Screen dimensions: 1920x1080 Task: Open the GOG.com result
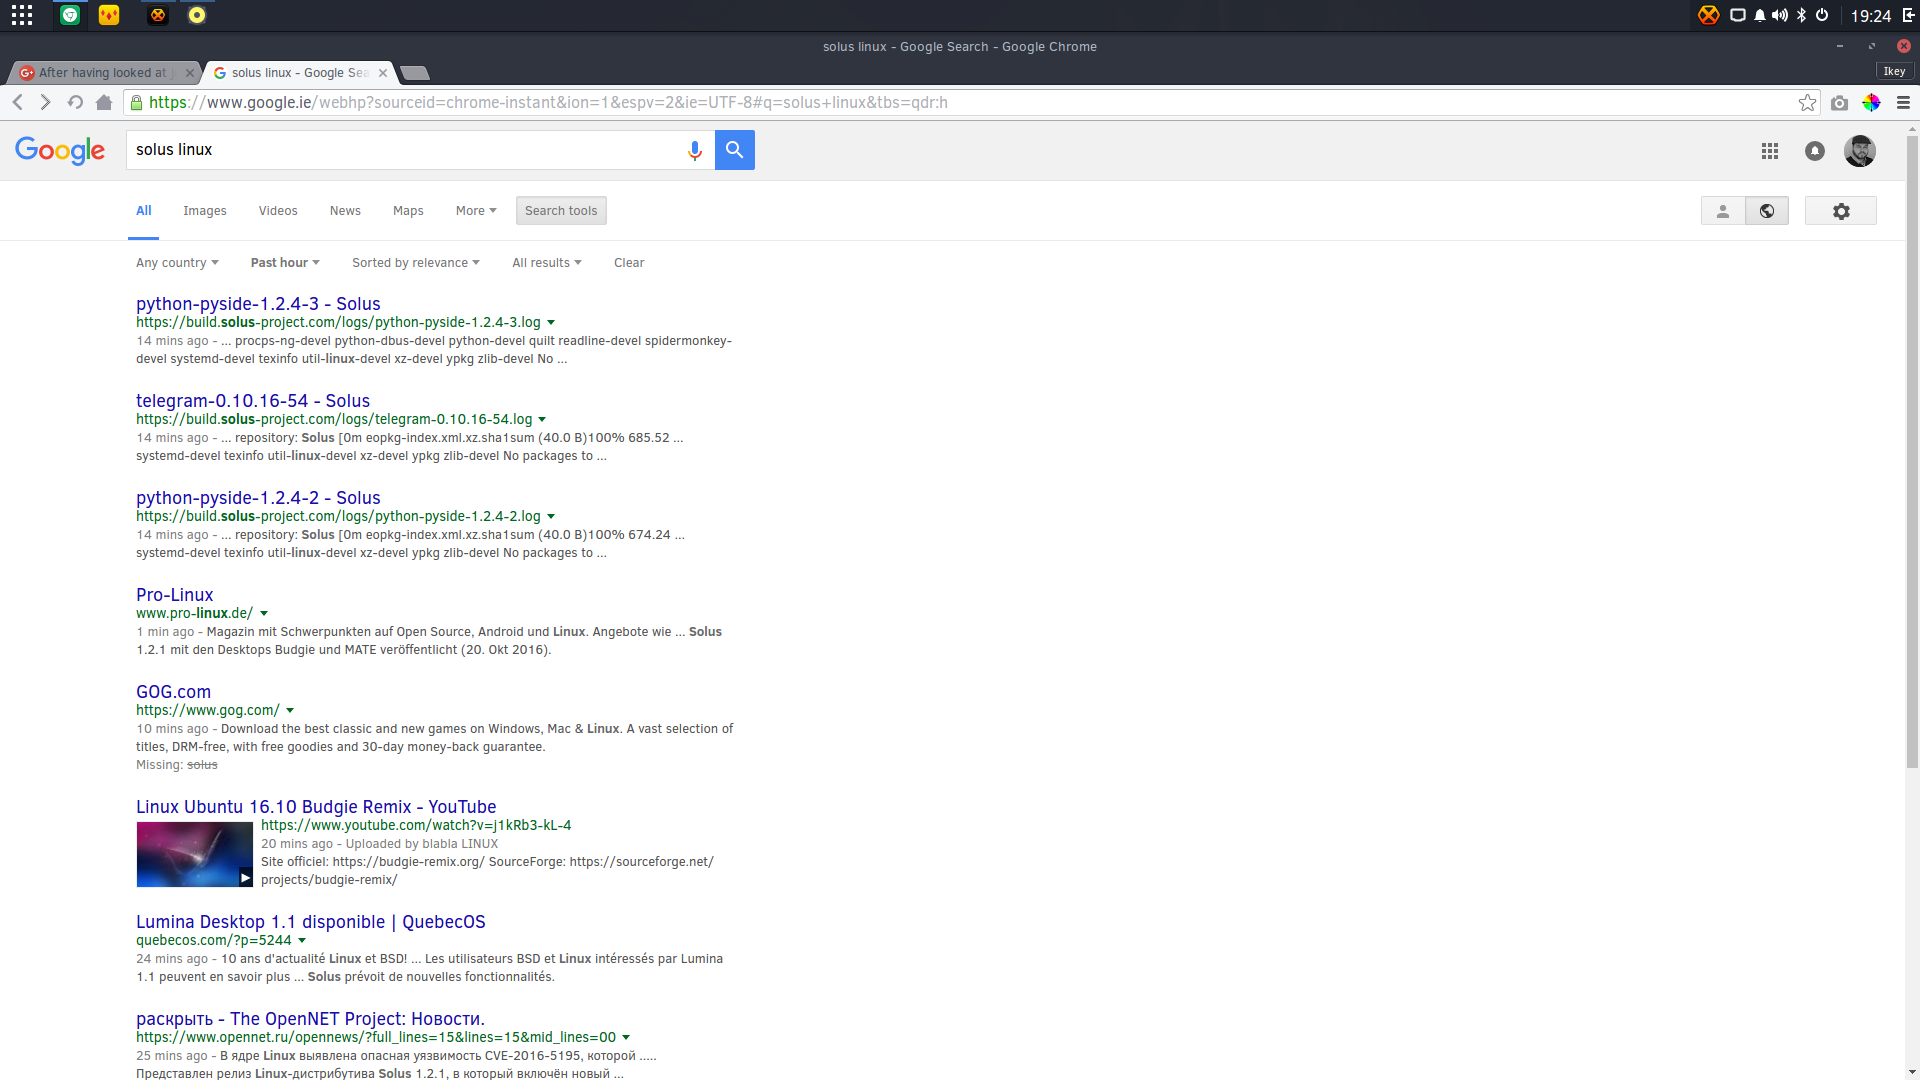pos(174,692)
